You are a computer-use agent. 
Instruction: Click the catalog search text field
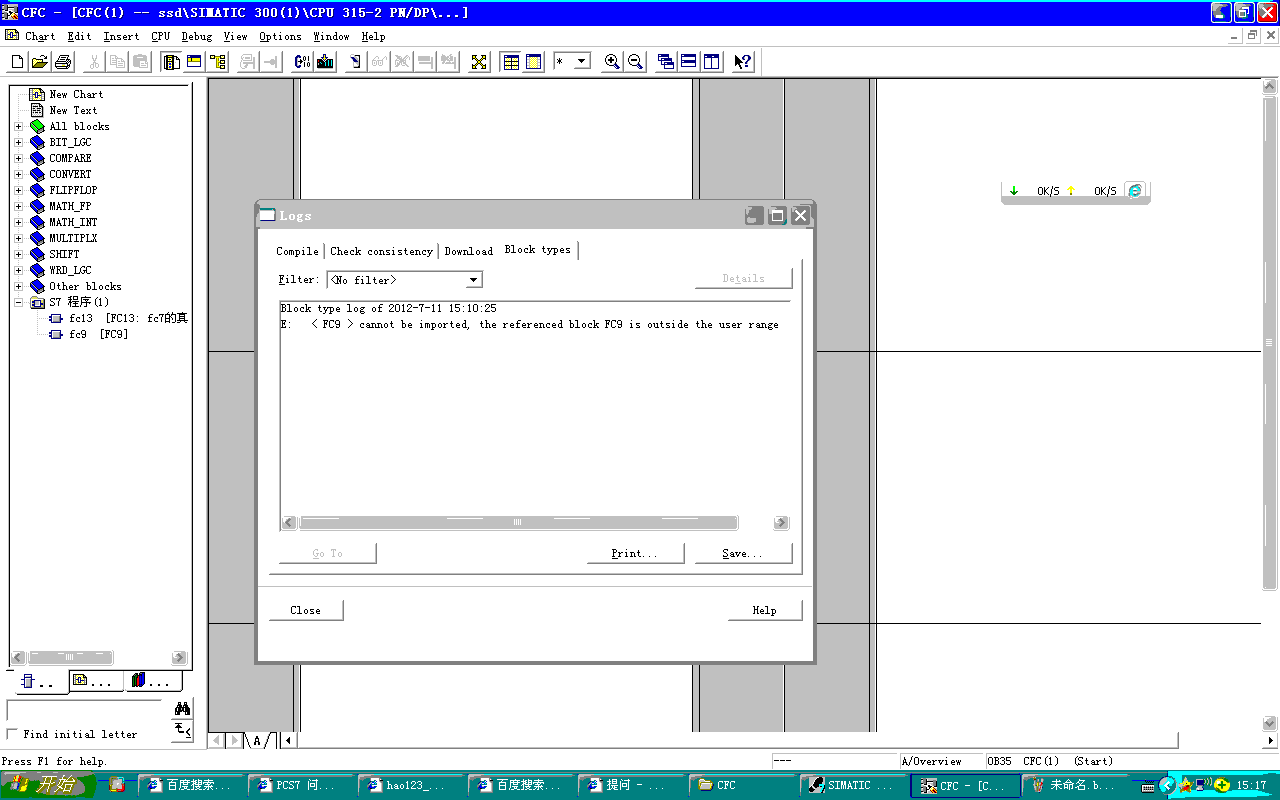(84, 709)
